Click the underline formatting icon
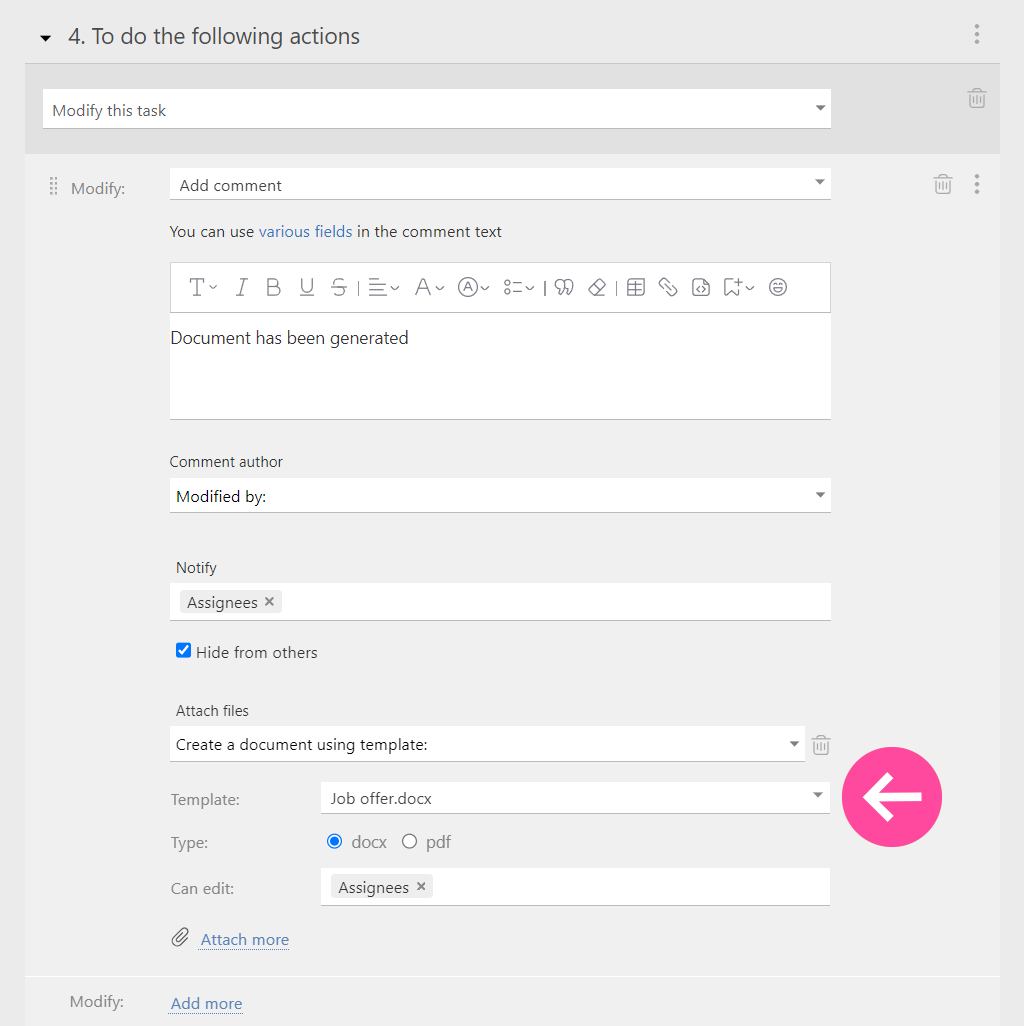The height and width of the screenshot is (1026, 1024). (x=306, y=287)
